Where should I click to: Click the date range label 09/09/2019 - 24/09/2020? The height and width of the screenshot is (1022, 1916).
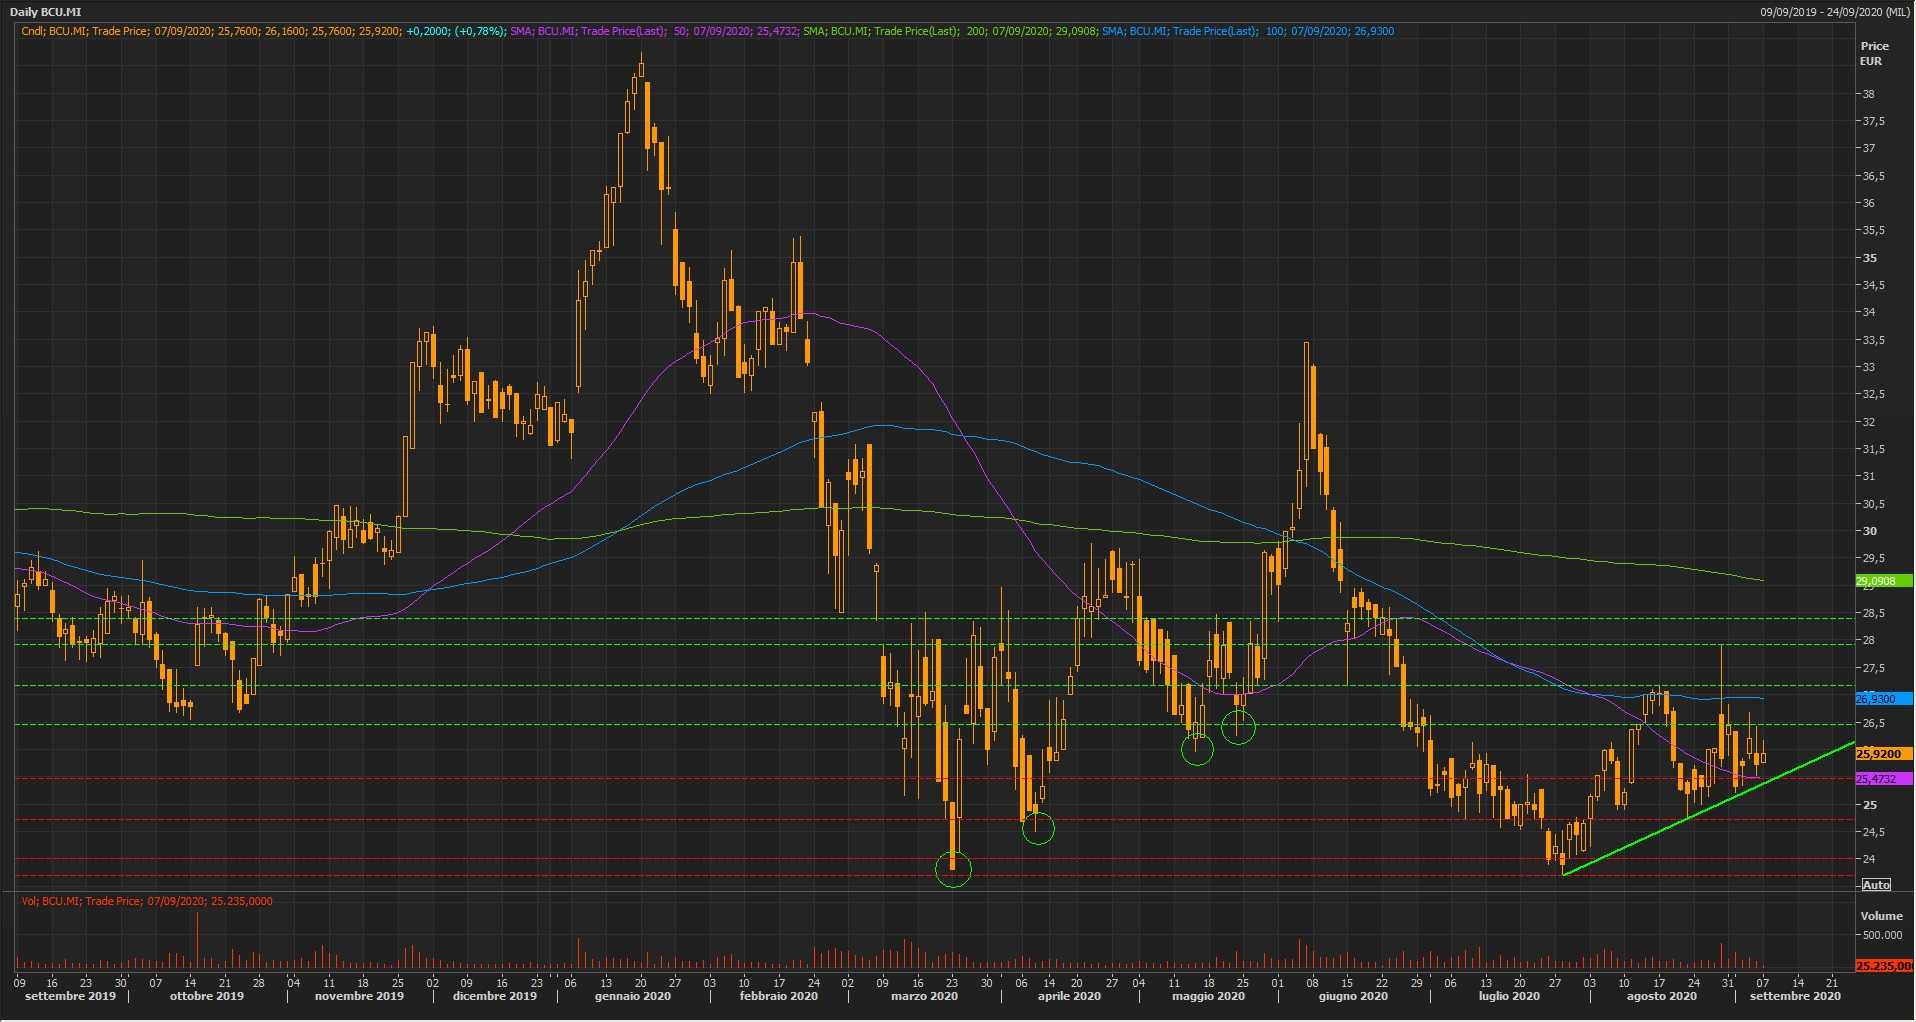coord(1834,12)
